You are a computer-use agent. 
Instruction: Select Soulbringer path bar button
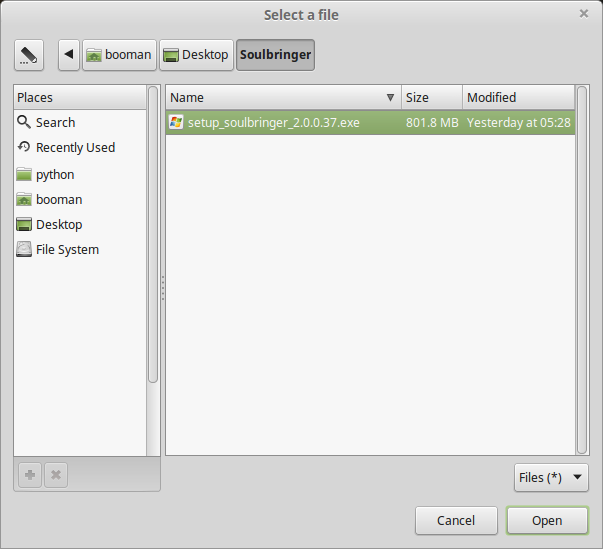pyautogui.click(x=275, y=55)
